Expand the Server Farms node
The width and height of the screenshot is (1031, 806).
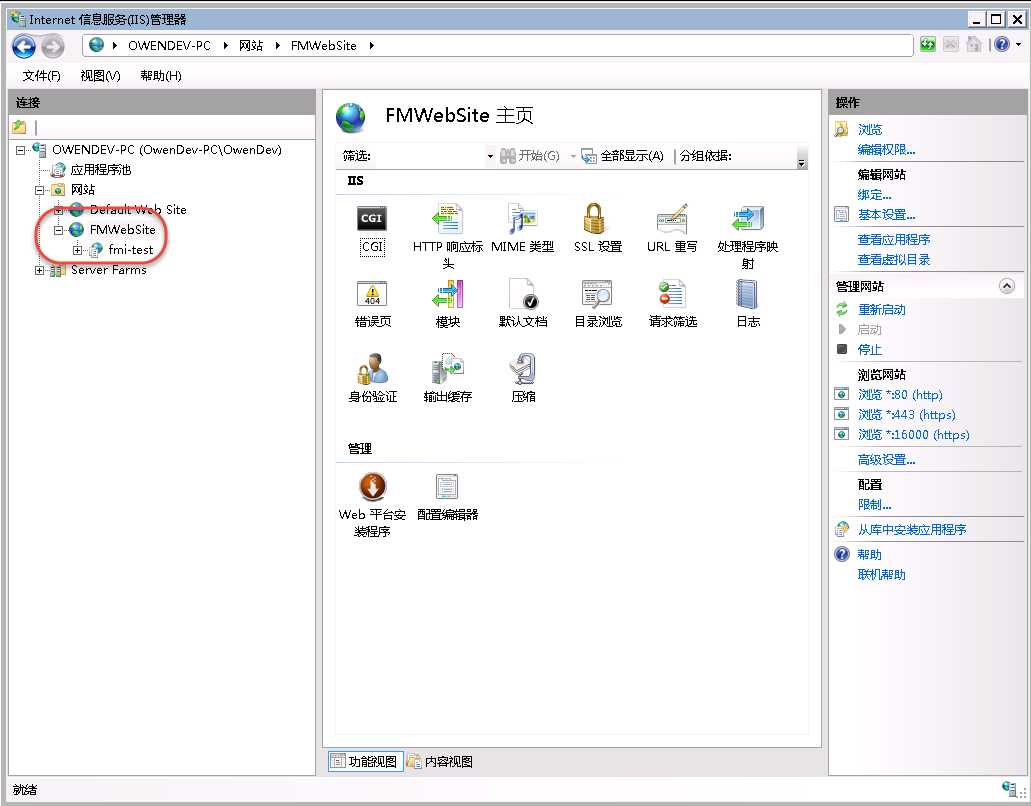39,270
